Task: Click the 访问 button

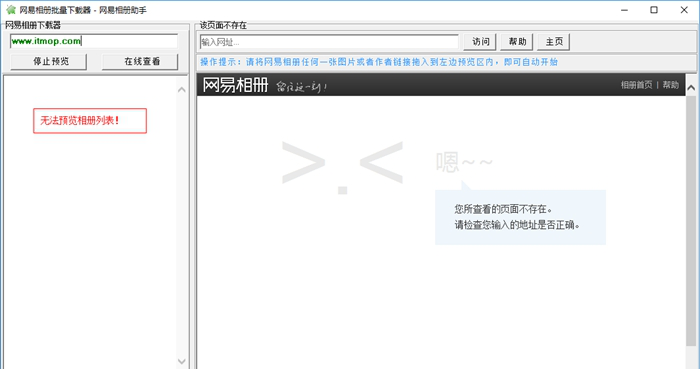Action: pyautogui.click(x=480, y=42)
